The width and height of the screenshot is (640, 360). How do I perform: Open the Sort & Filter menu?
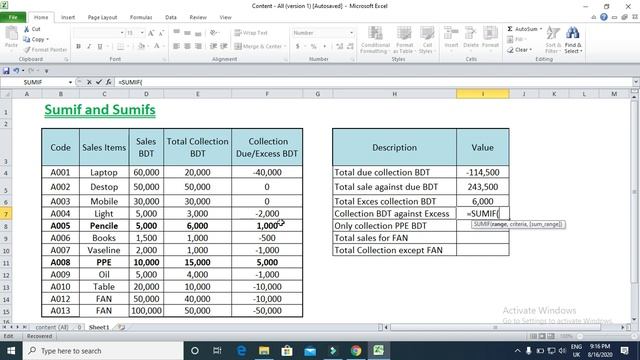pyautogui.click(x=553, y=40)
